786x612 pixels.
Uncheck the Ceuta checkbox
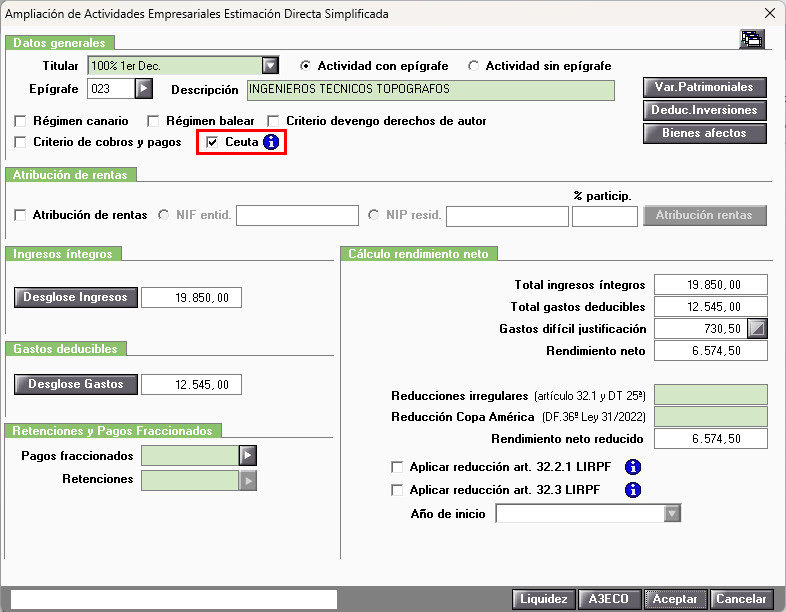(x=212, y=142)
